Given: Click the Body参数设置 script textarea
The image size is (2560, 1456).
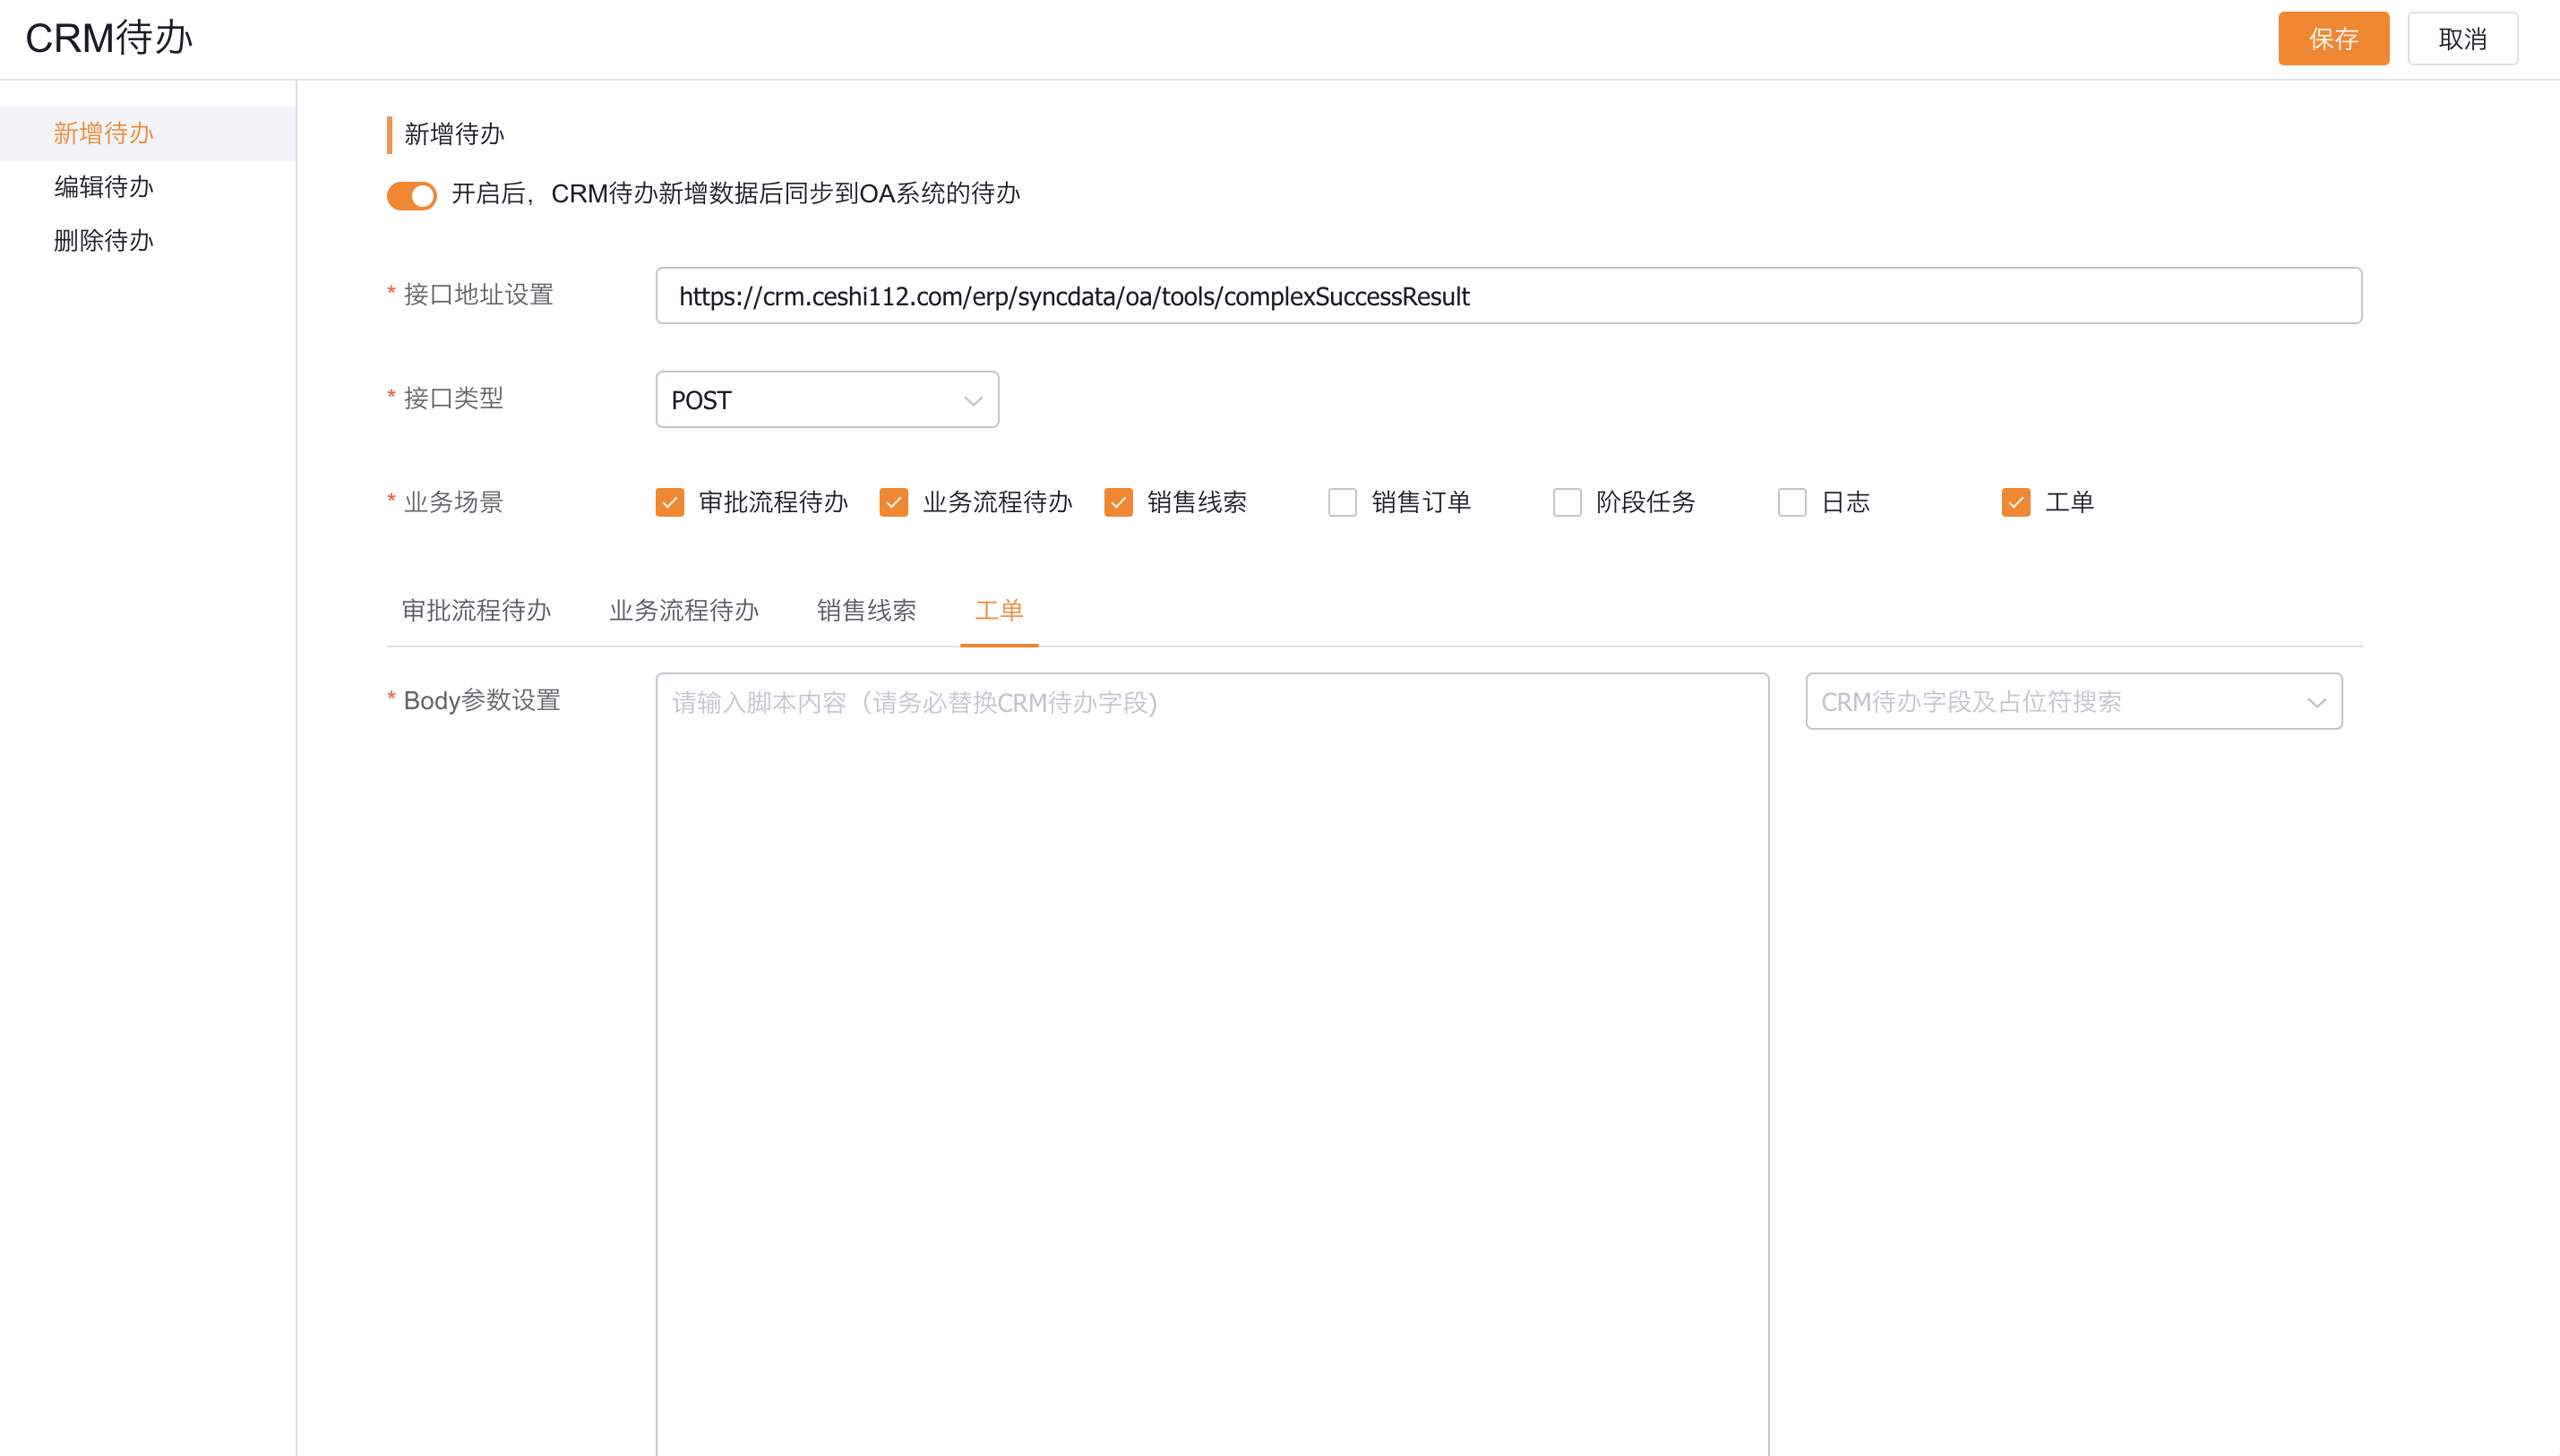Looking at the screenshot, I should pos(1212,1064).
